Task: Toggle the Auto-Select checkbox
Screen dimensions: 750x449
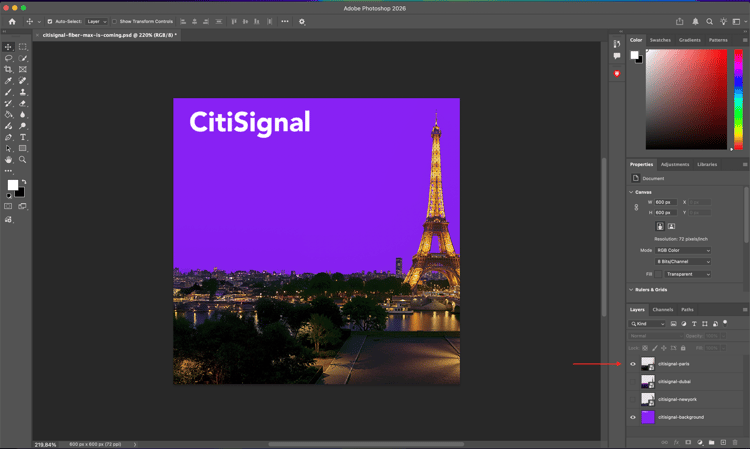Action: (50, 21)
